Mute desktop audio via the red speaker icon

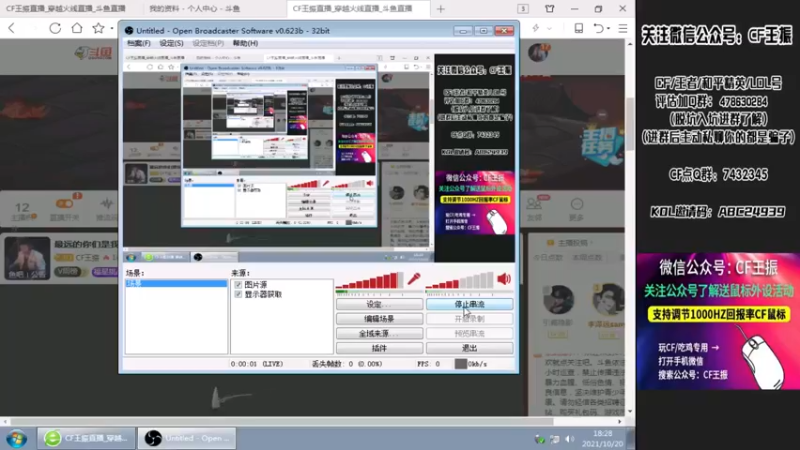tap(504, 279)
